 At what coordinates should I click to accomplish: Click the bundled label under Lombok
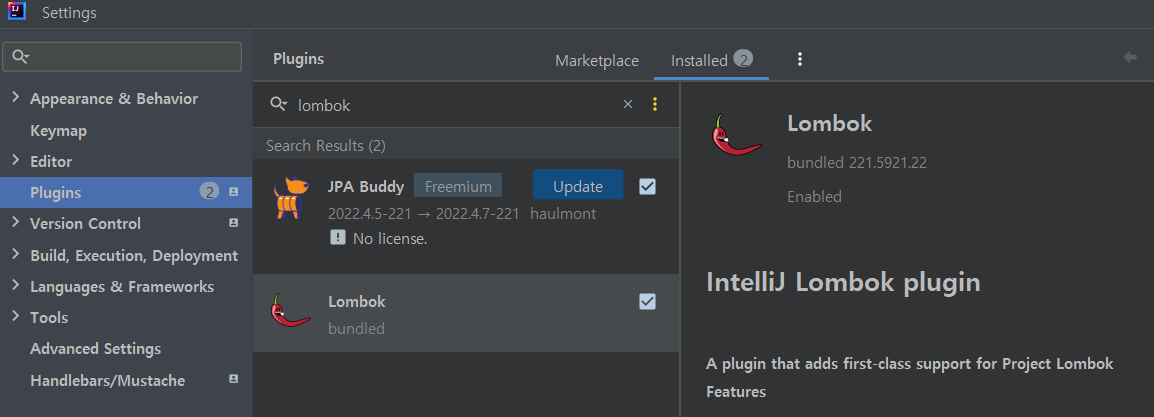pos(356,328)
